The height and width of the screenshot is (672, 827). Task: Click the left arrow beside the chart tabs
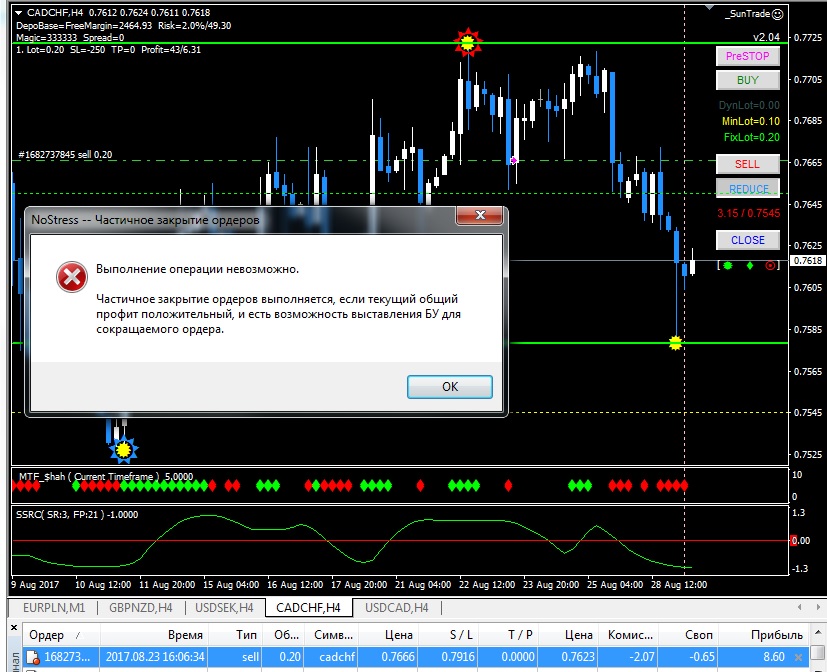[x=800, y=608]
